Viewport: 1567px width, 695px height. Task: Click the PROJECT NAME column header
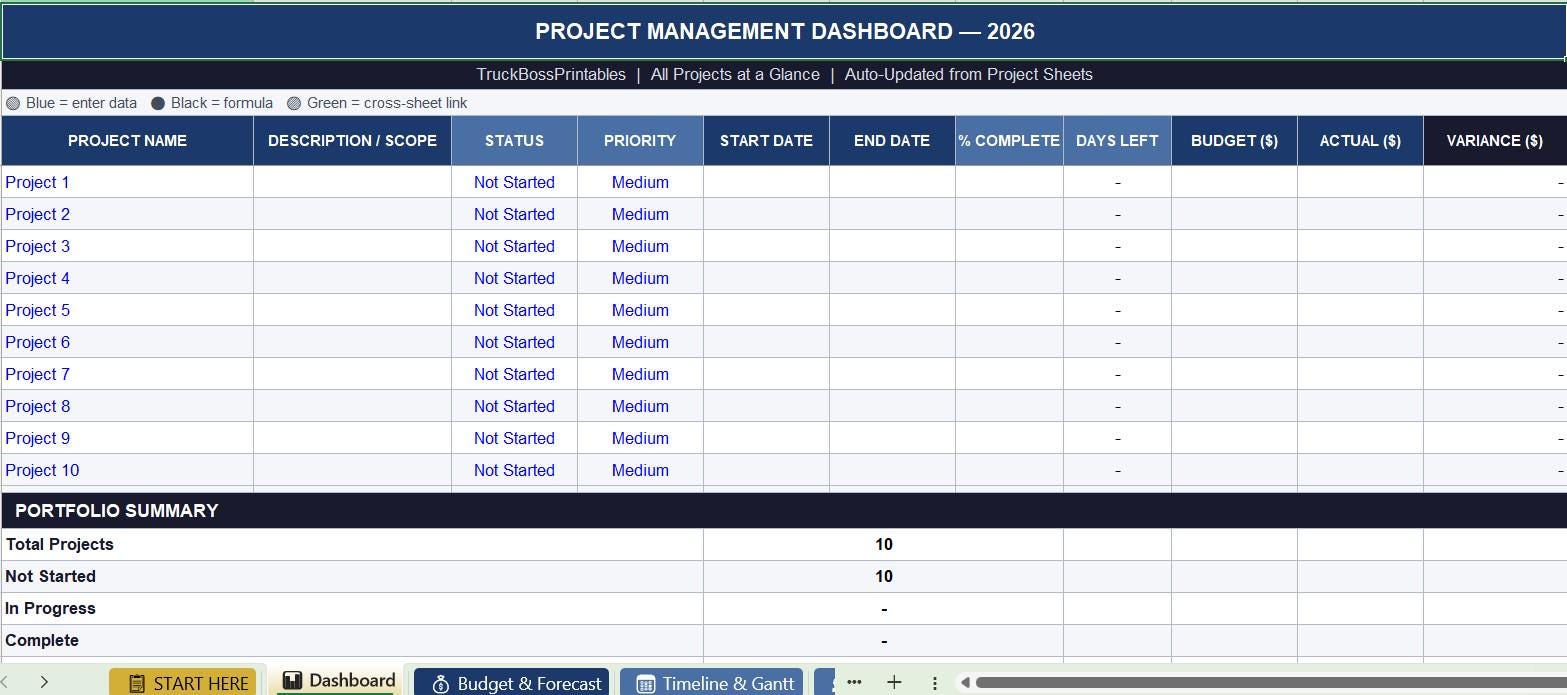(127, 141)
